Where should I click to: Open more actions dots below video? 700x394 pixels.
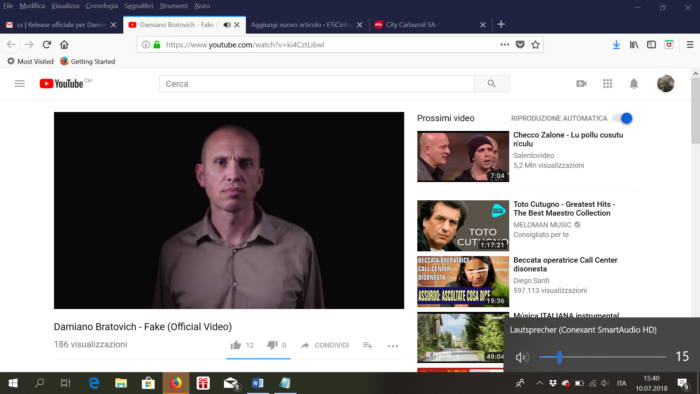coord(393,346)
